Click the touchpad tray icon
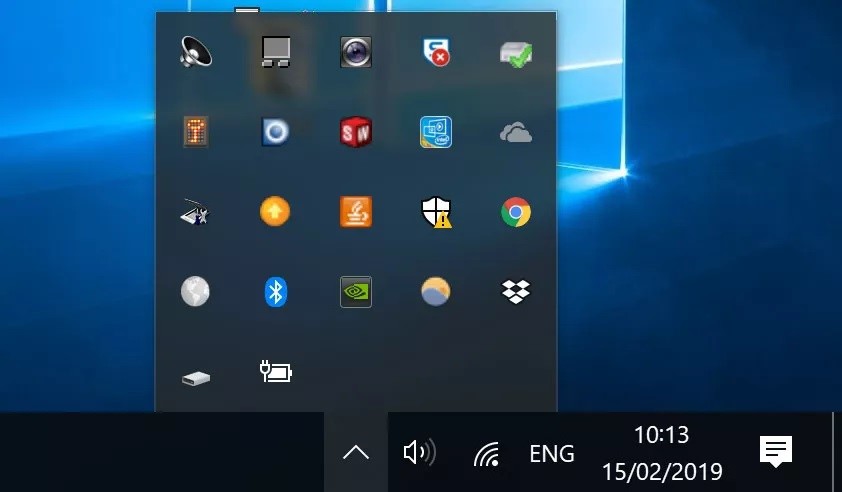Image resolution: width=842 pixels, height=492 pixels. click(275, 51)
